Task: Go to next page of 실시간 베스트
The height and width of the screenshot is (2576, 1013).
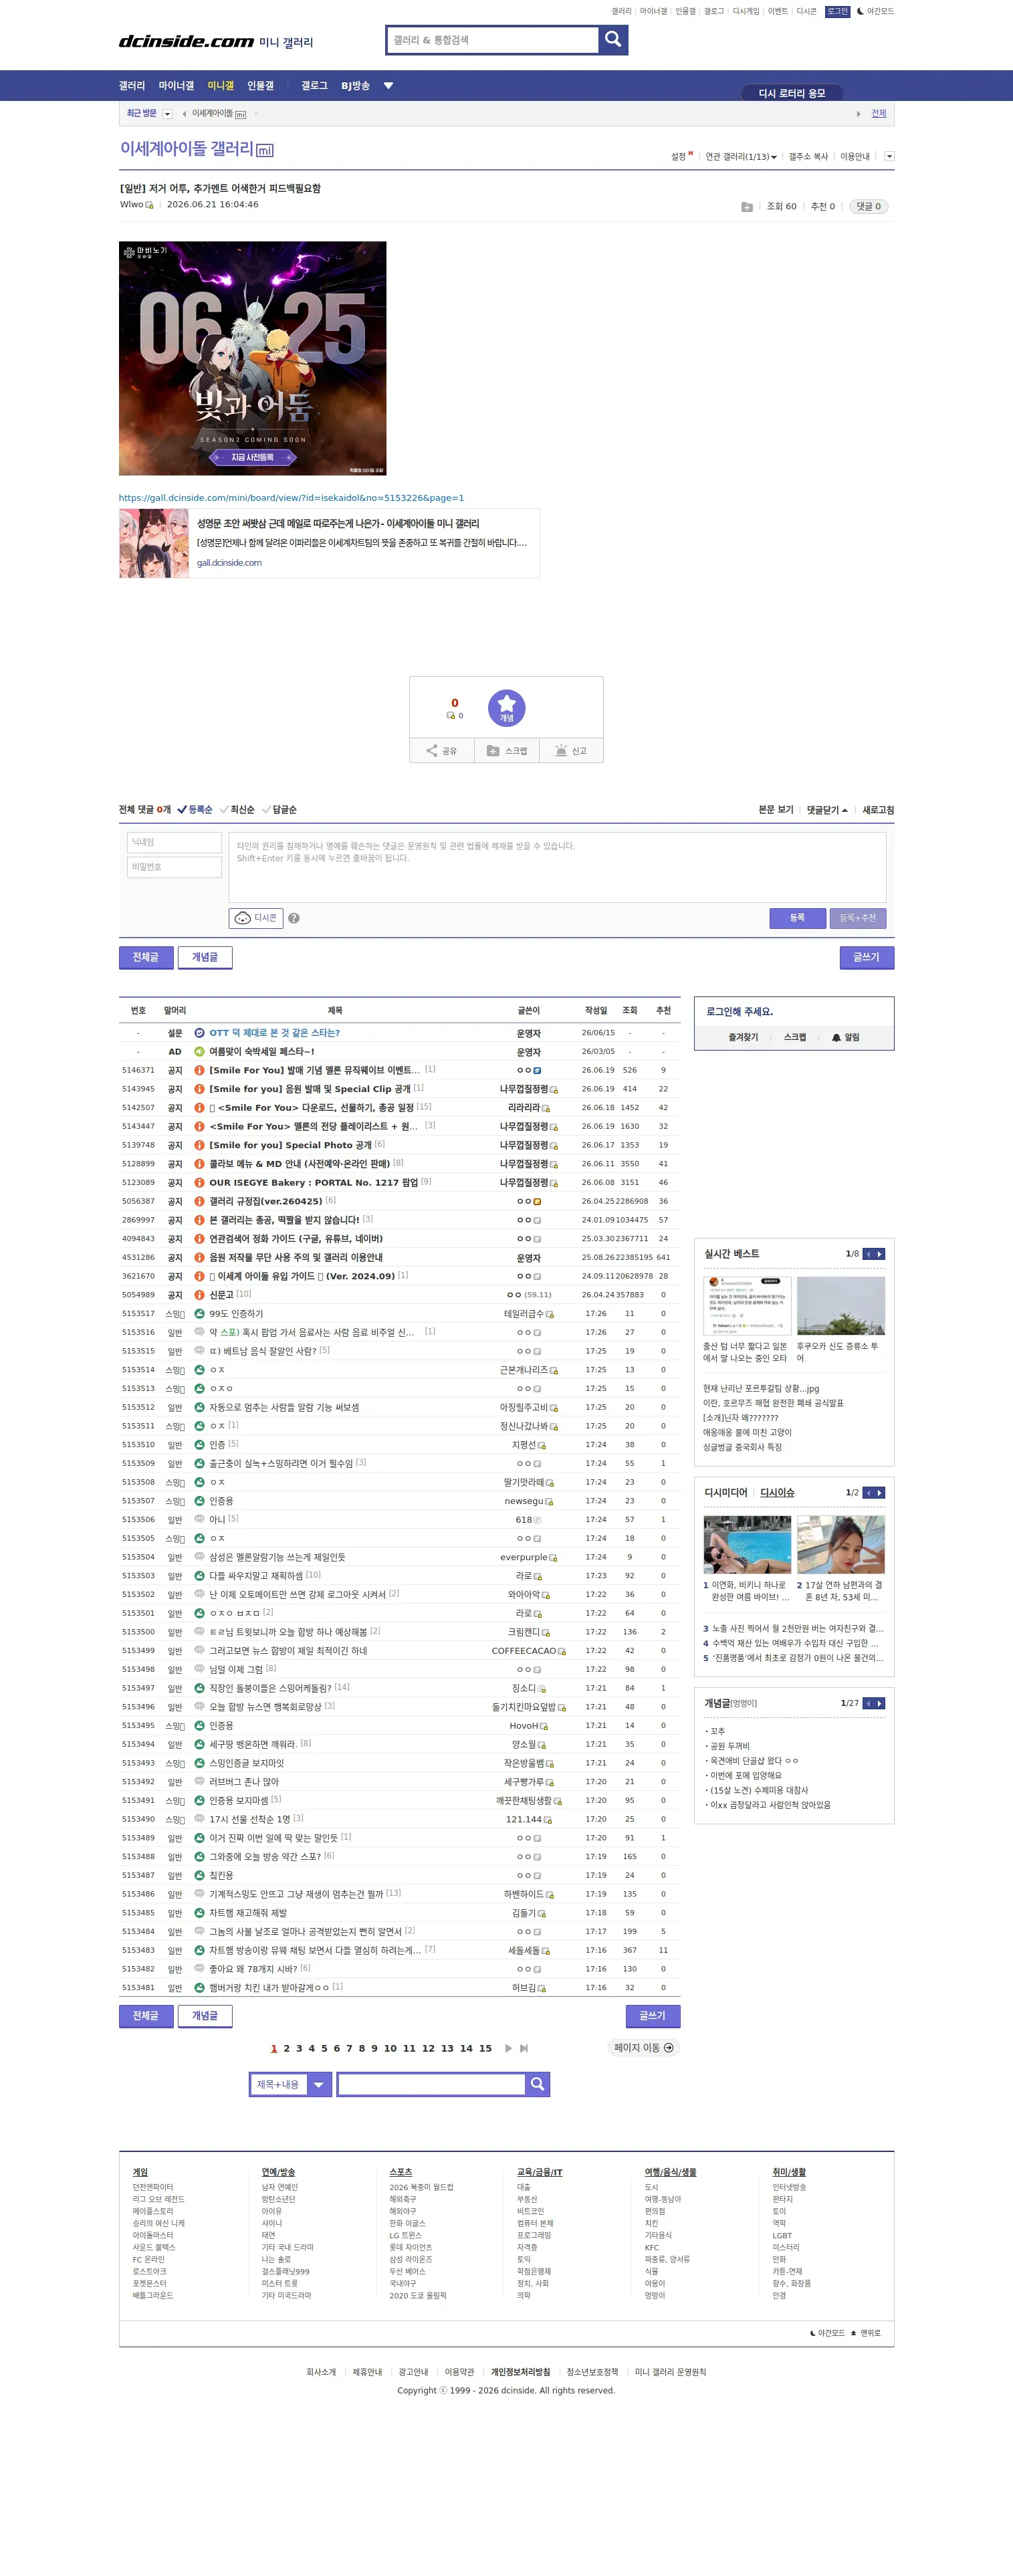Action: click(x=880, y=1254)
